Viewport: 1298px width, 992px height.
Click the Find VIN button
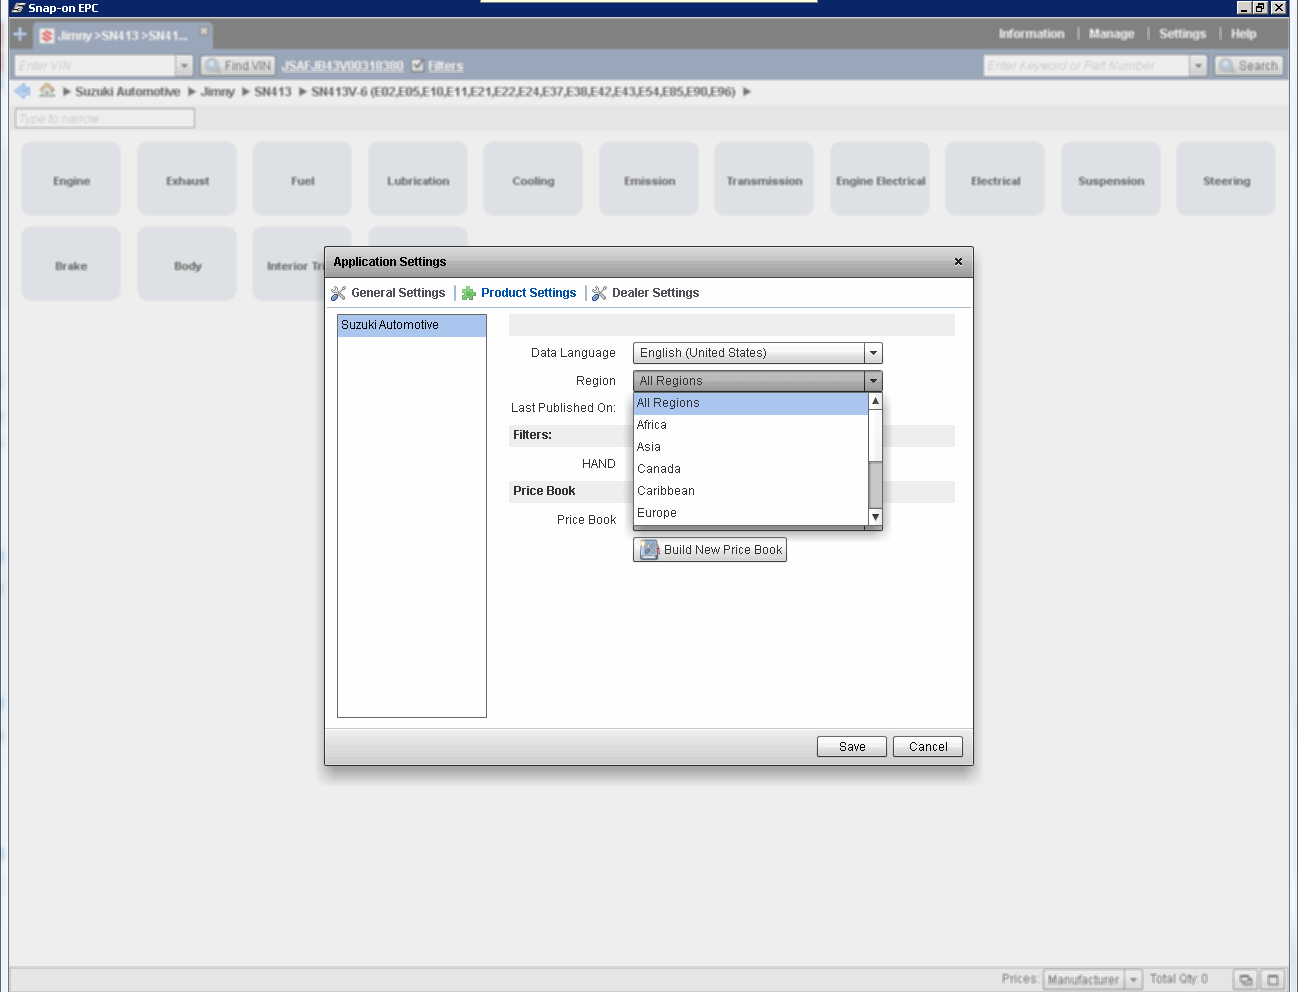point(238,66)
